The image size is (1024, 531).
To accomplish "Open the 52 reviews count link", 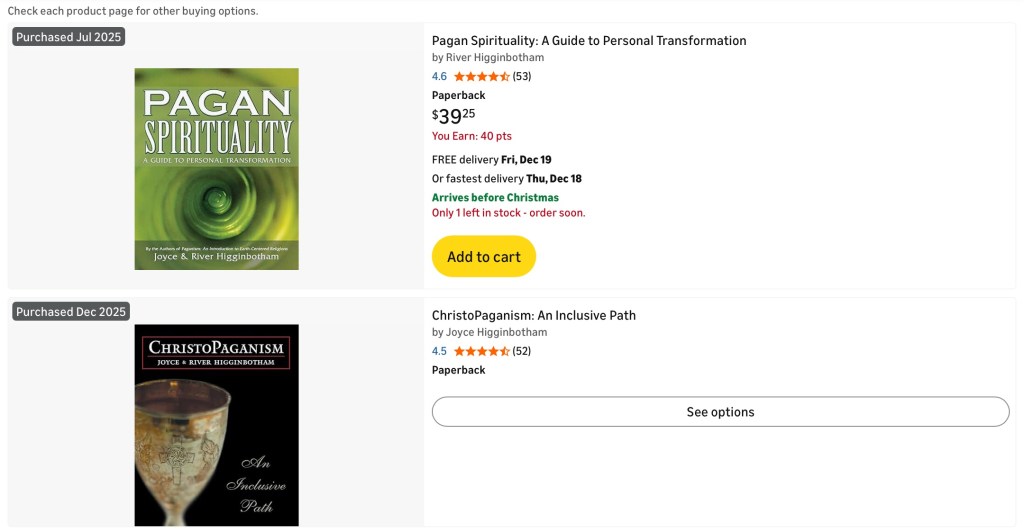I will coord(522,352).
